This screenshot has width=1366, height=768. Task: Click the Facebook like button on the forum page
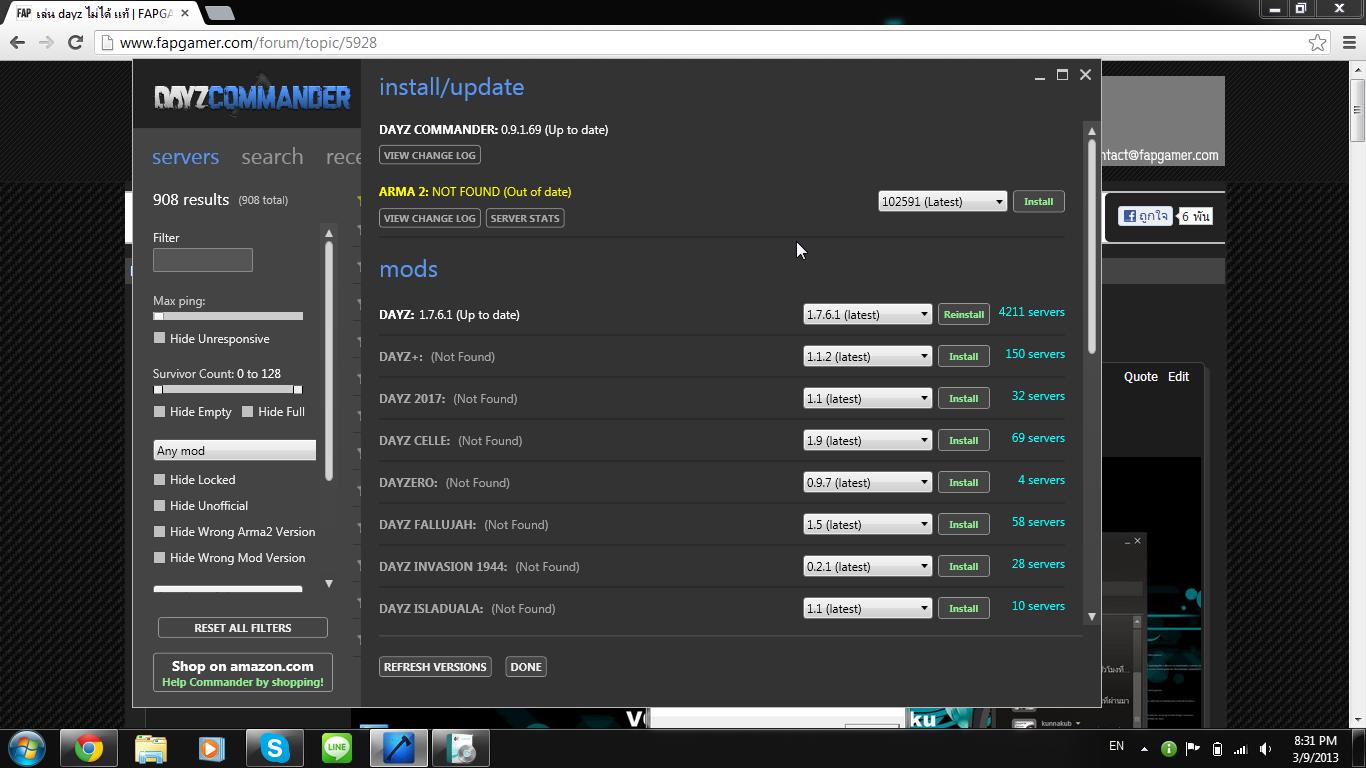pyautogui.click(x=1145, y=216)
